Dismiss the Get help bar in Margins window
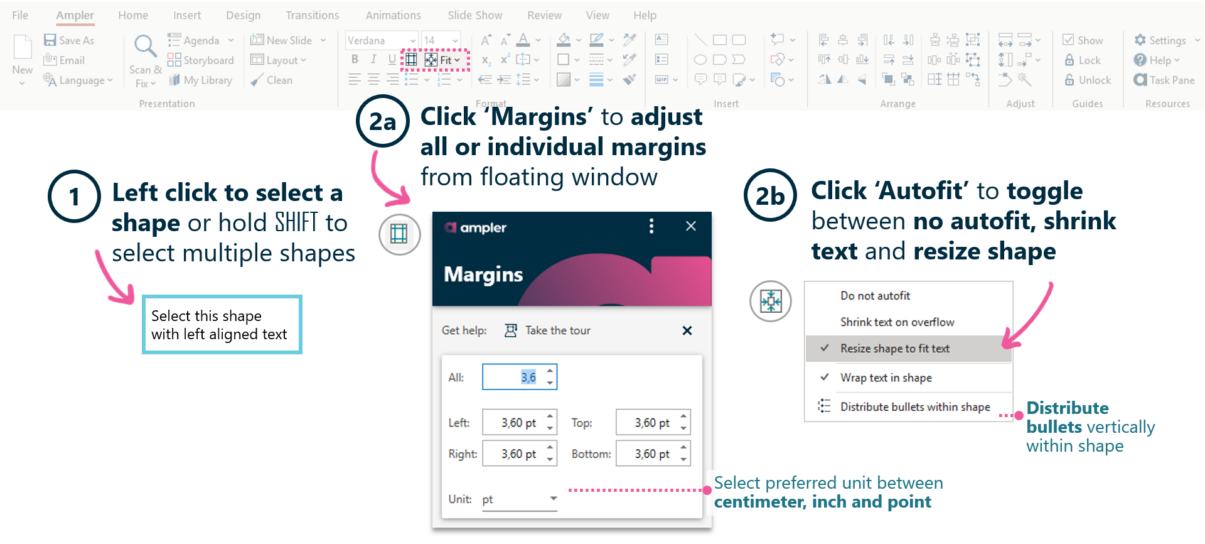 (x=687, y=330)
